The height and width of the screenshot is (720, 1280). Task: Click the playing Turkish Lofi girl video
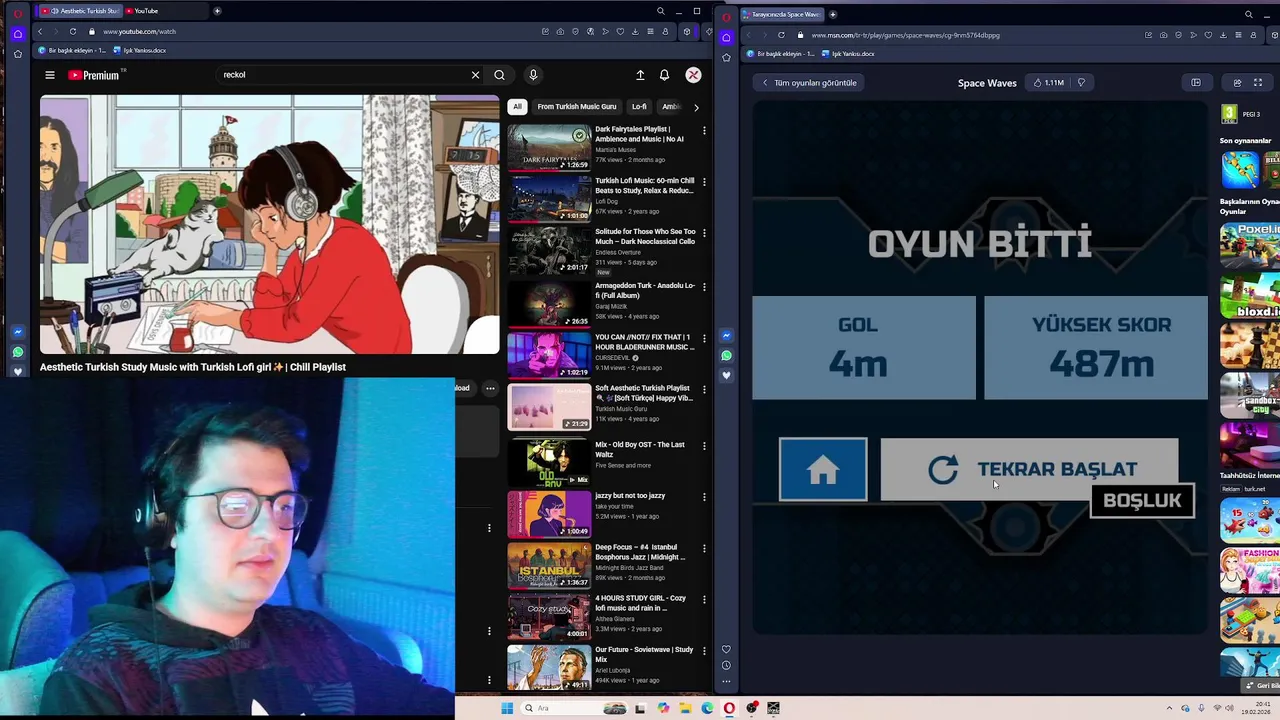pyautogui.click(x=269, y=225)
